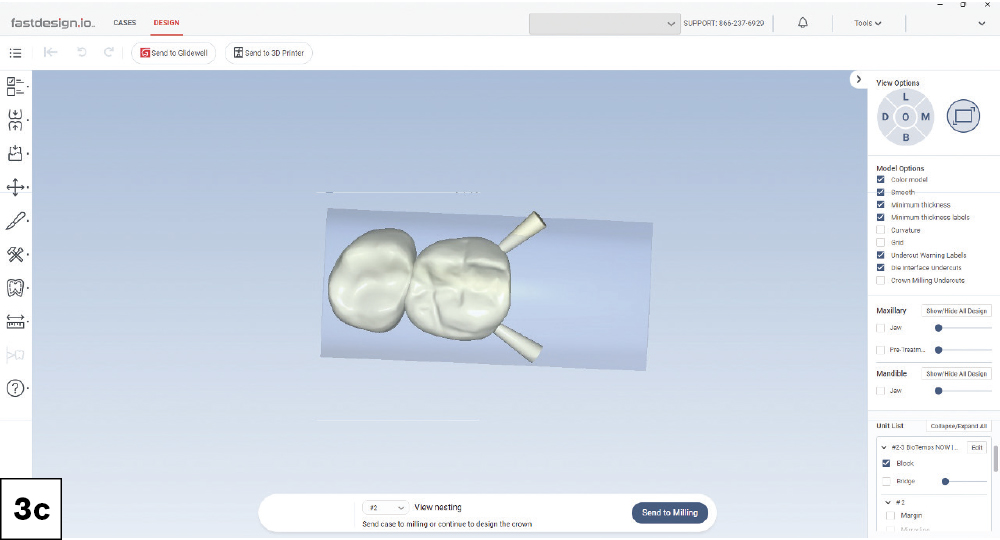Enable the Margin checkbox under #2
The height and width of the screenshot is (540, 1000).
click(891, 515)
